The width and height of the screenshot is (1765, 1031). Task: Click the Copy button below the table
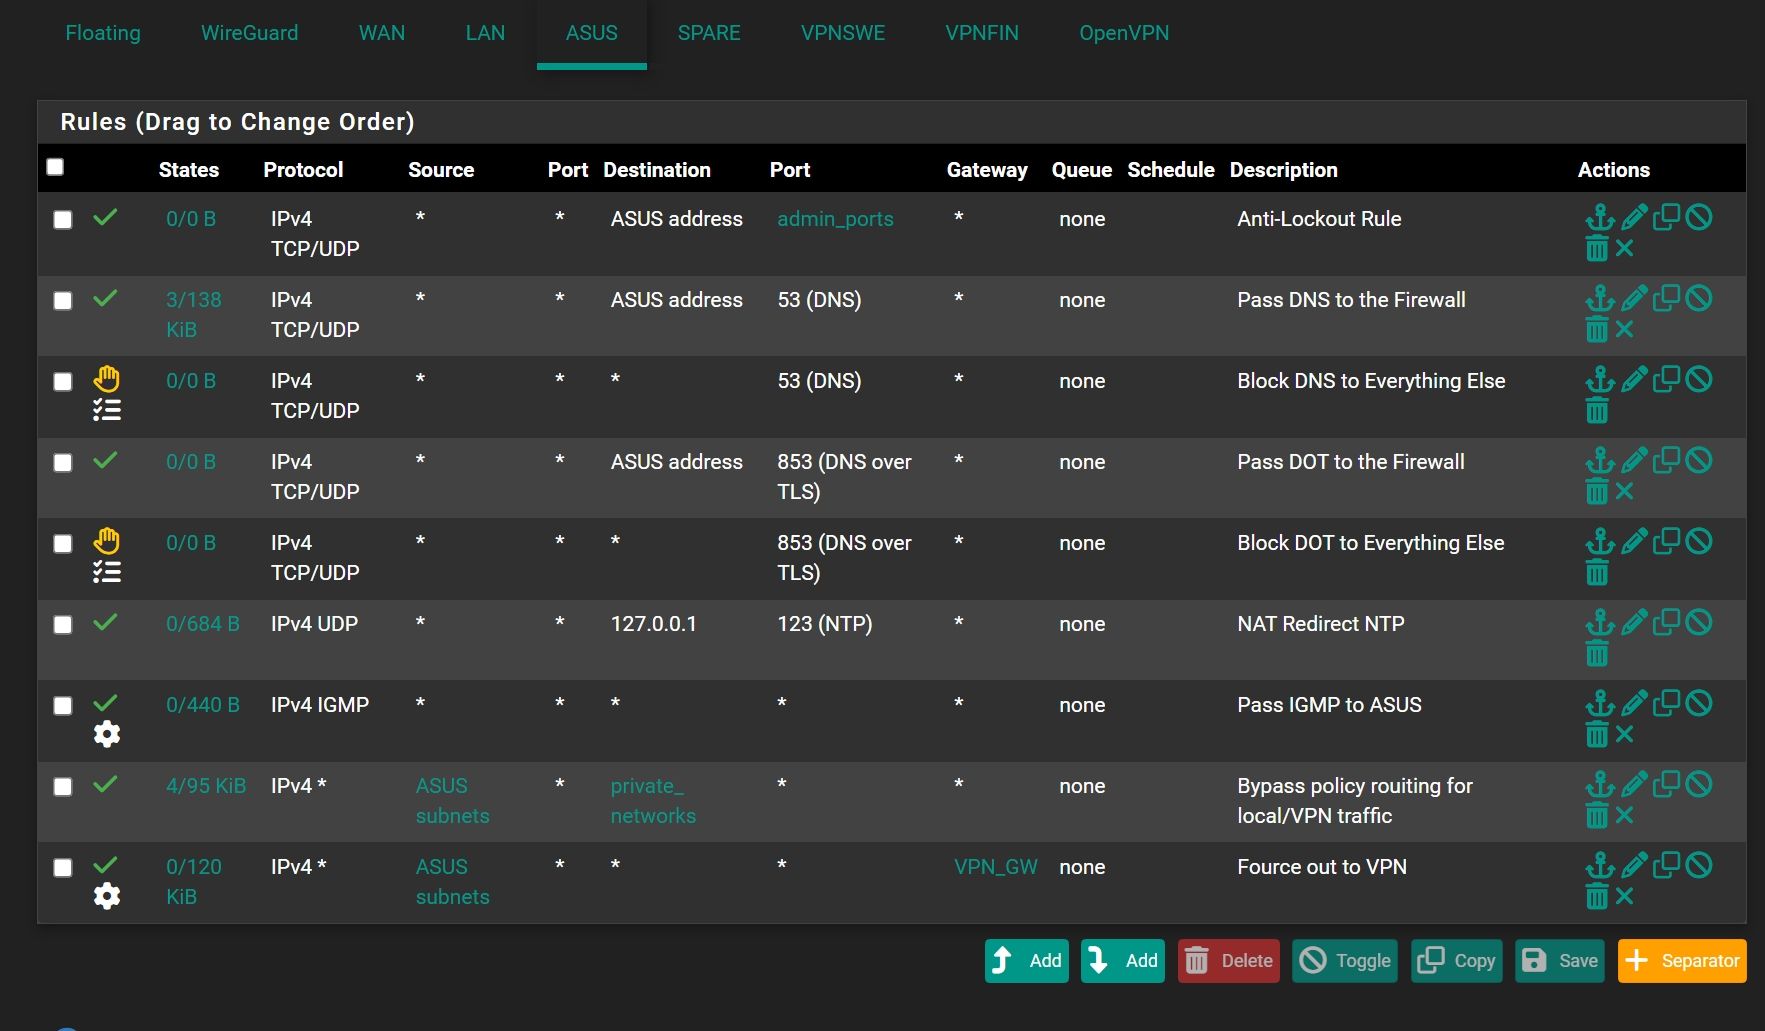point(1457,961)
